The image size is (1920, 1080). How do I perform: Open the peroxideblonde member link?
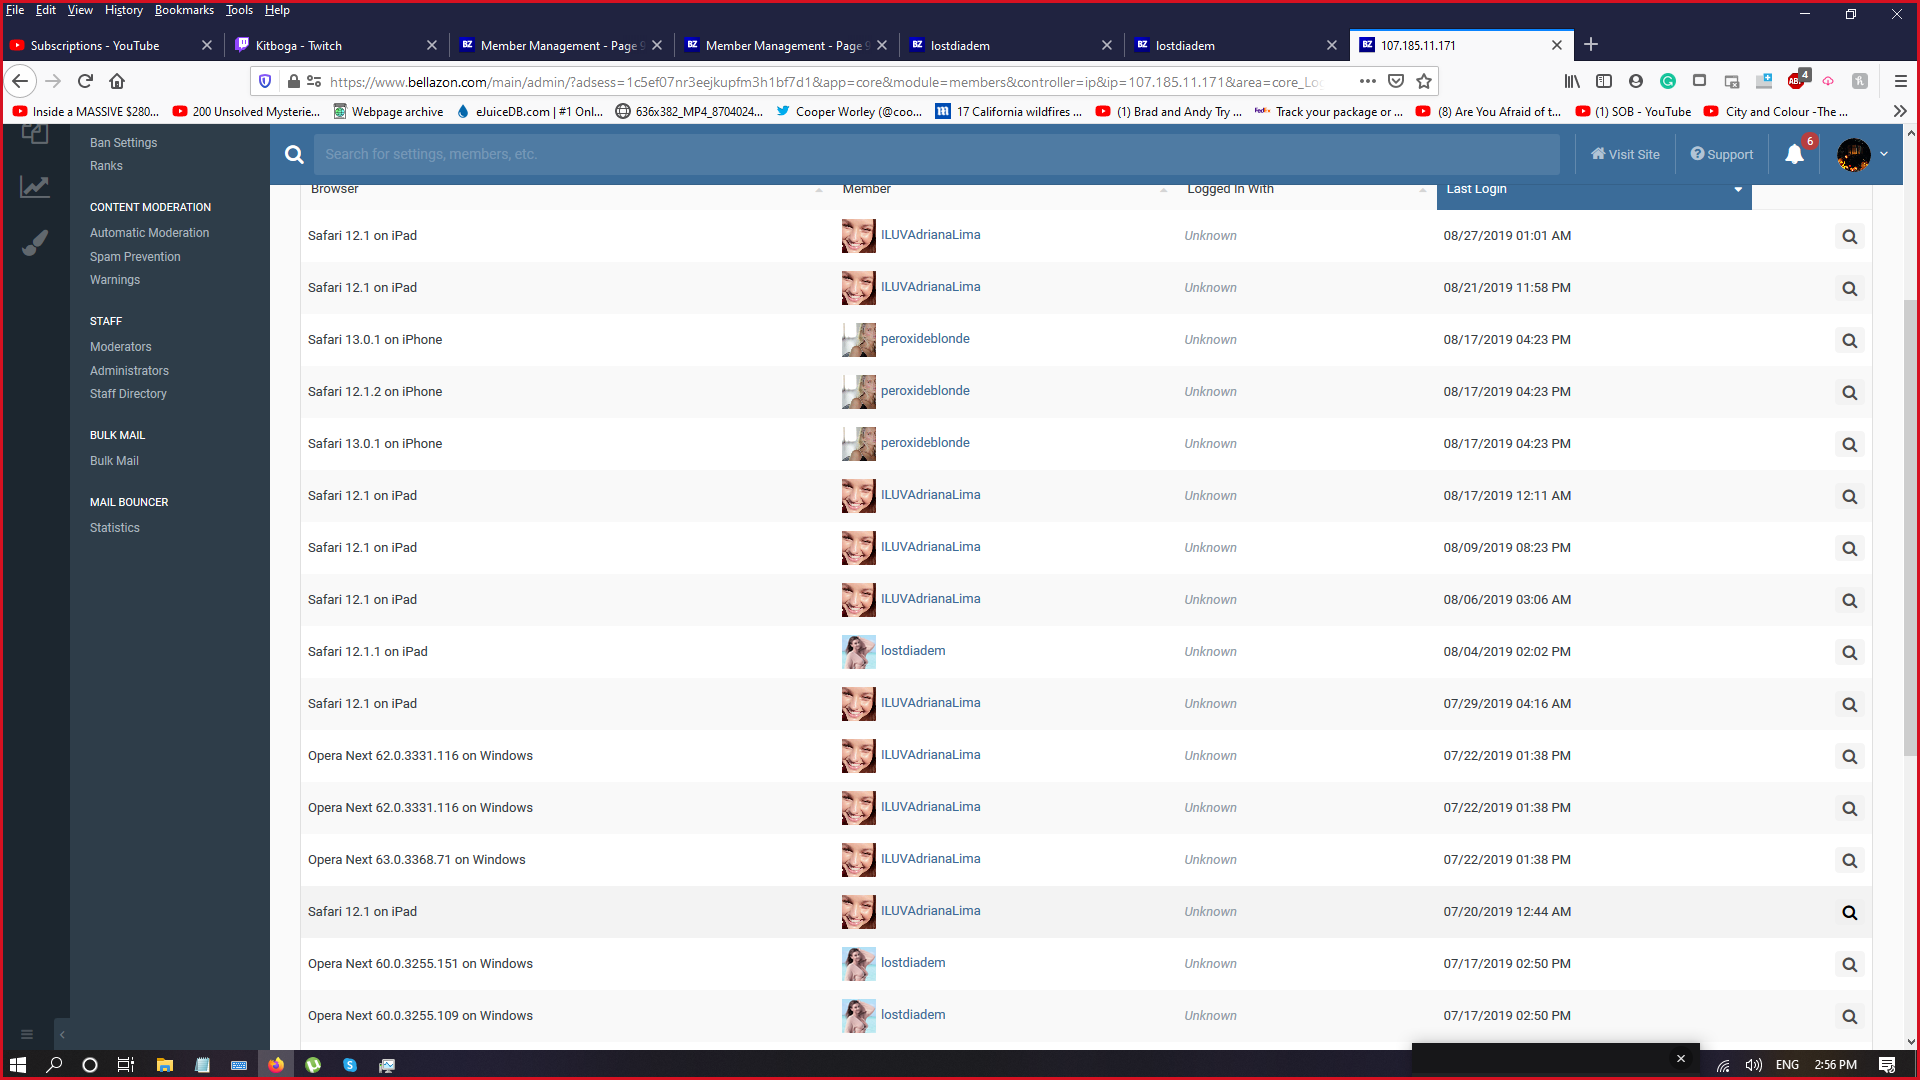pos(925,339)
